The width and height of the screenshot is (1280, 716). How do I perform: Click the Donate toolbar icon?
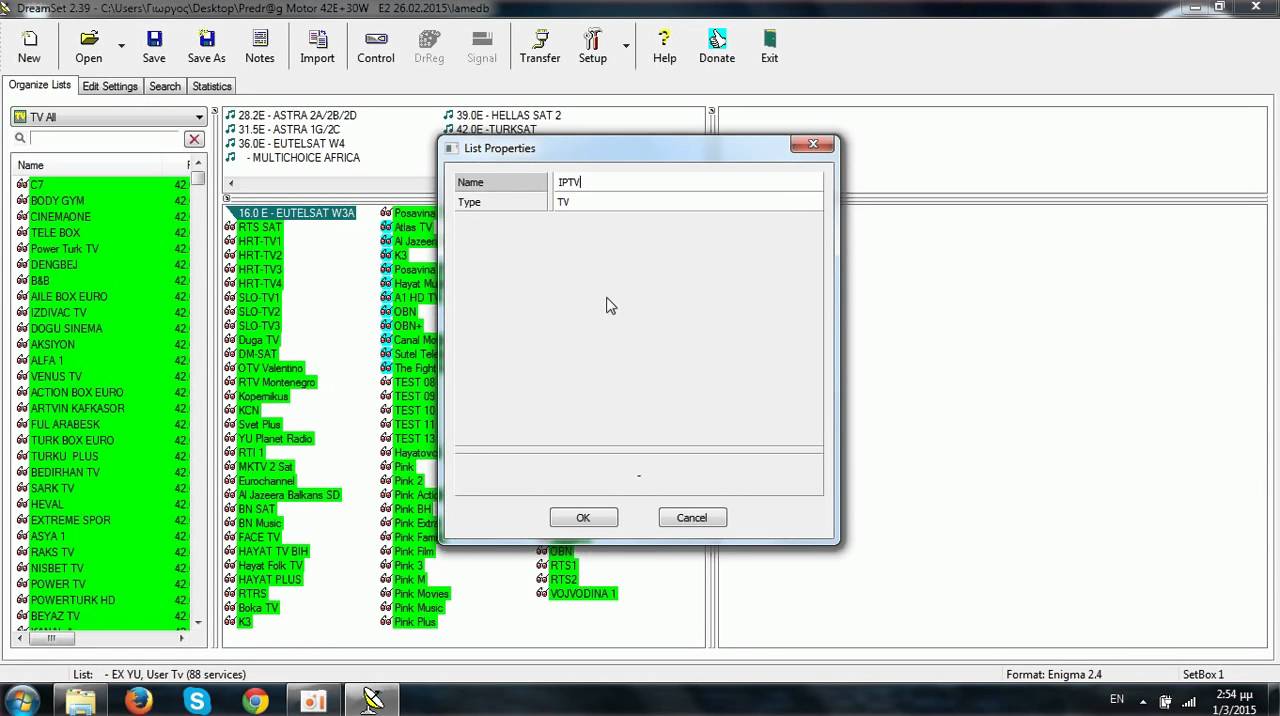point(717,46)
